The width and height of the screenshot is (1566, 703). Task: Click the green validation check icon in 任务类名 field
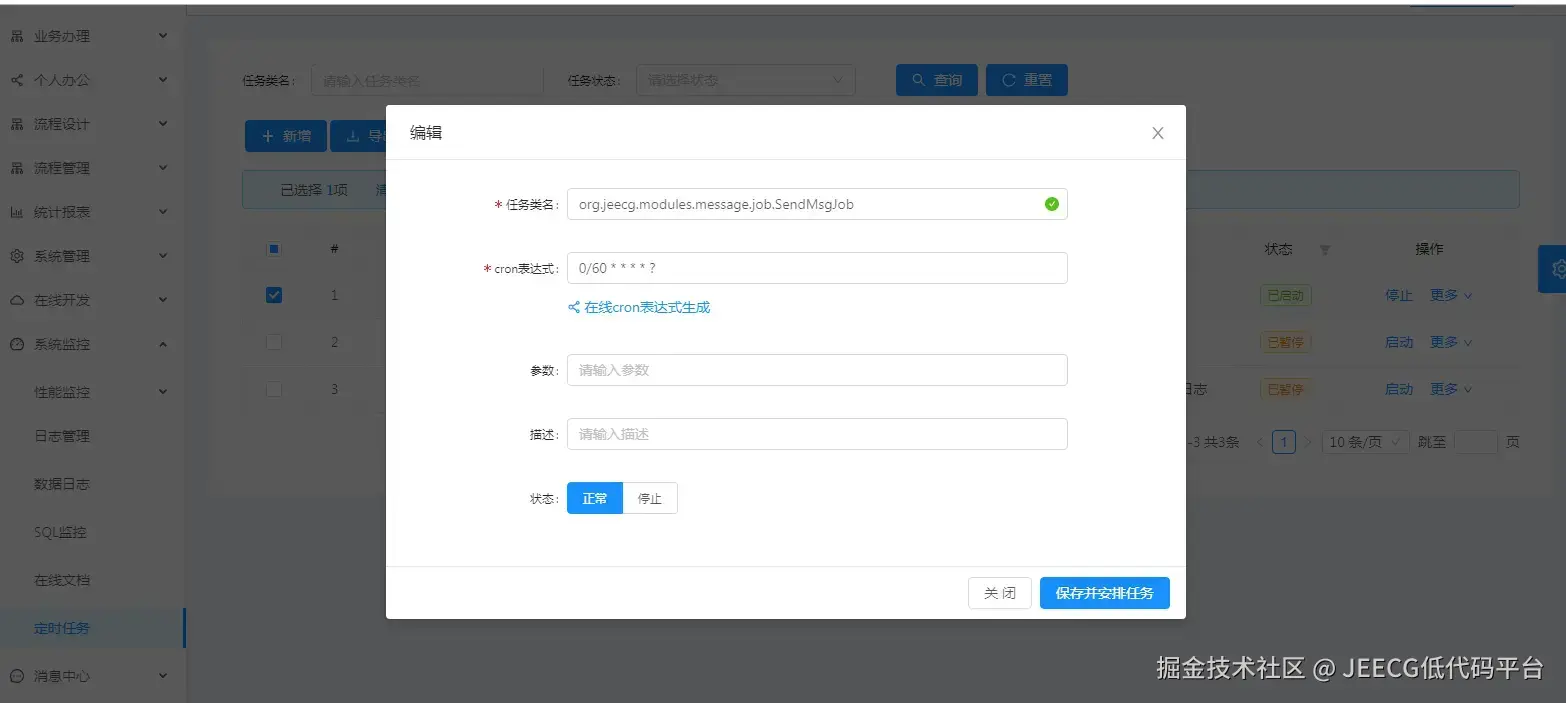pos(1051,204)
